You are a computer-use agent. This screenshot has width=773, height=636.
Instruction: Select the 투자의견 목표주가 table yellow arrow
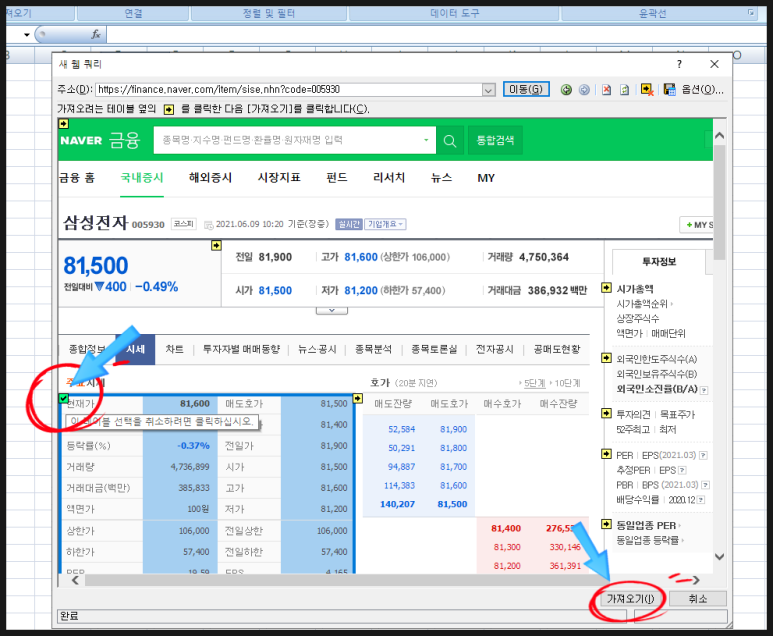pyautogui.click(x=606, y=413)
